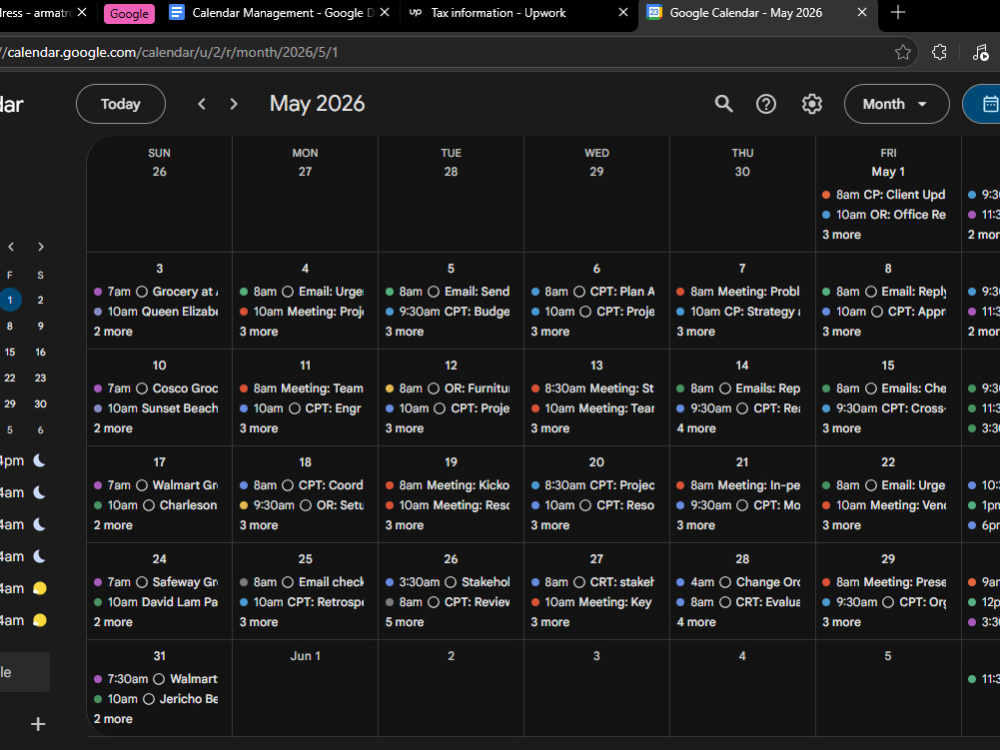Open the Settings gear menu
Viewport: 1000px width, 750px height.
point(811,104)
